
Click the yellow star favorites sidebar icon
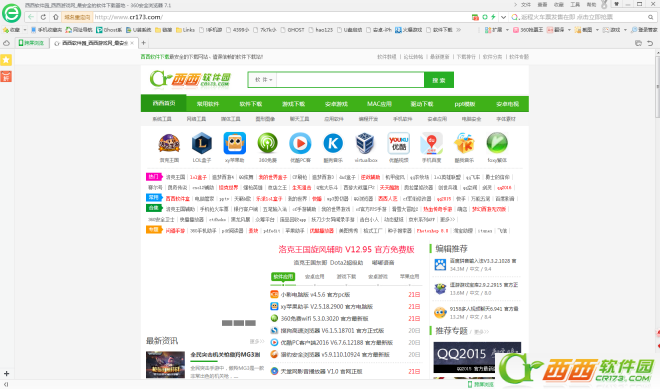(x=6, y=60)
